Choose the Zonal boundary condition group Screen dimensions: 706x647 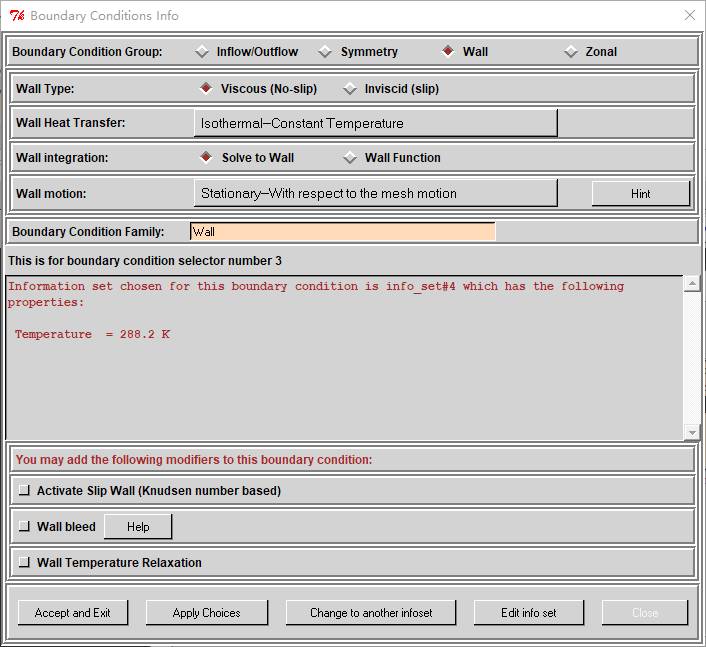pyautogui.click(x=571, y=52)
